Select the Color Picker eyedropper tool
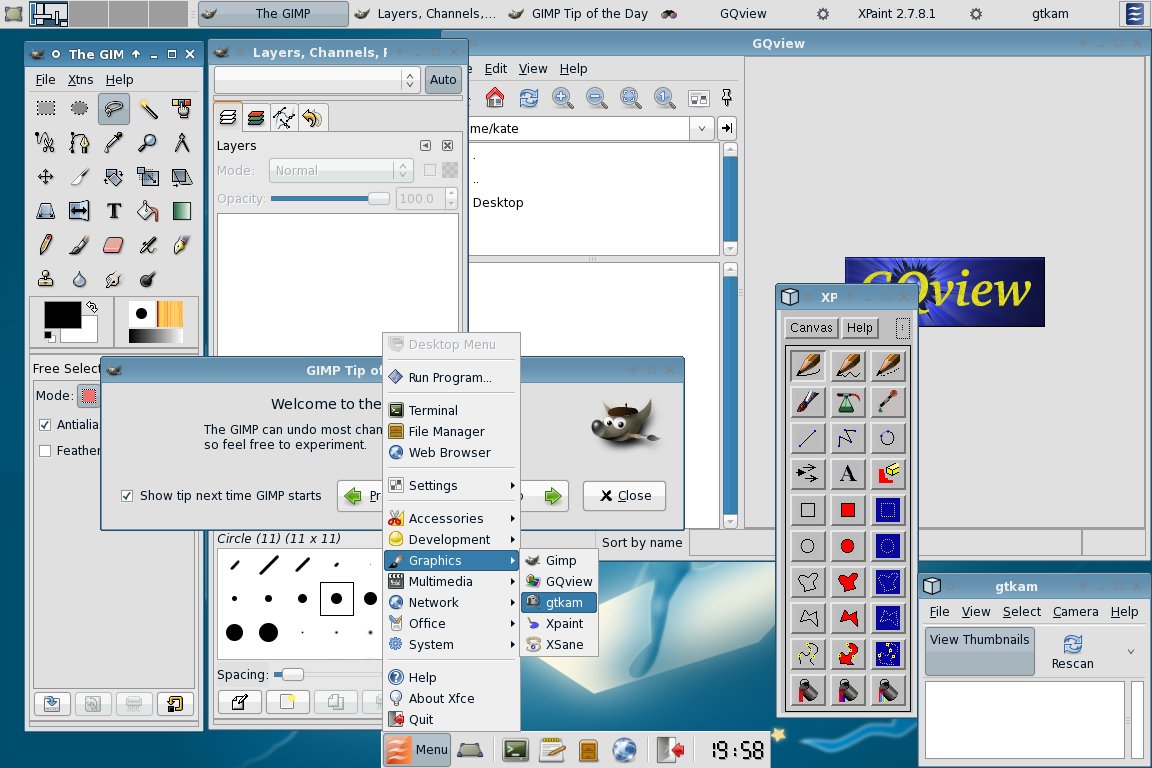 [x=113, y=143]
